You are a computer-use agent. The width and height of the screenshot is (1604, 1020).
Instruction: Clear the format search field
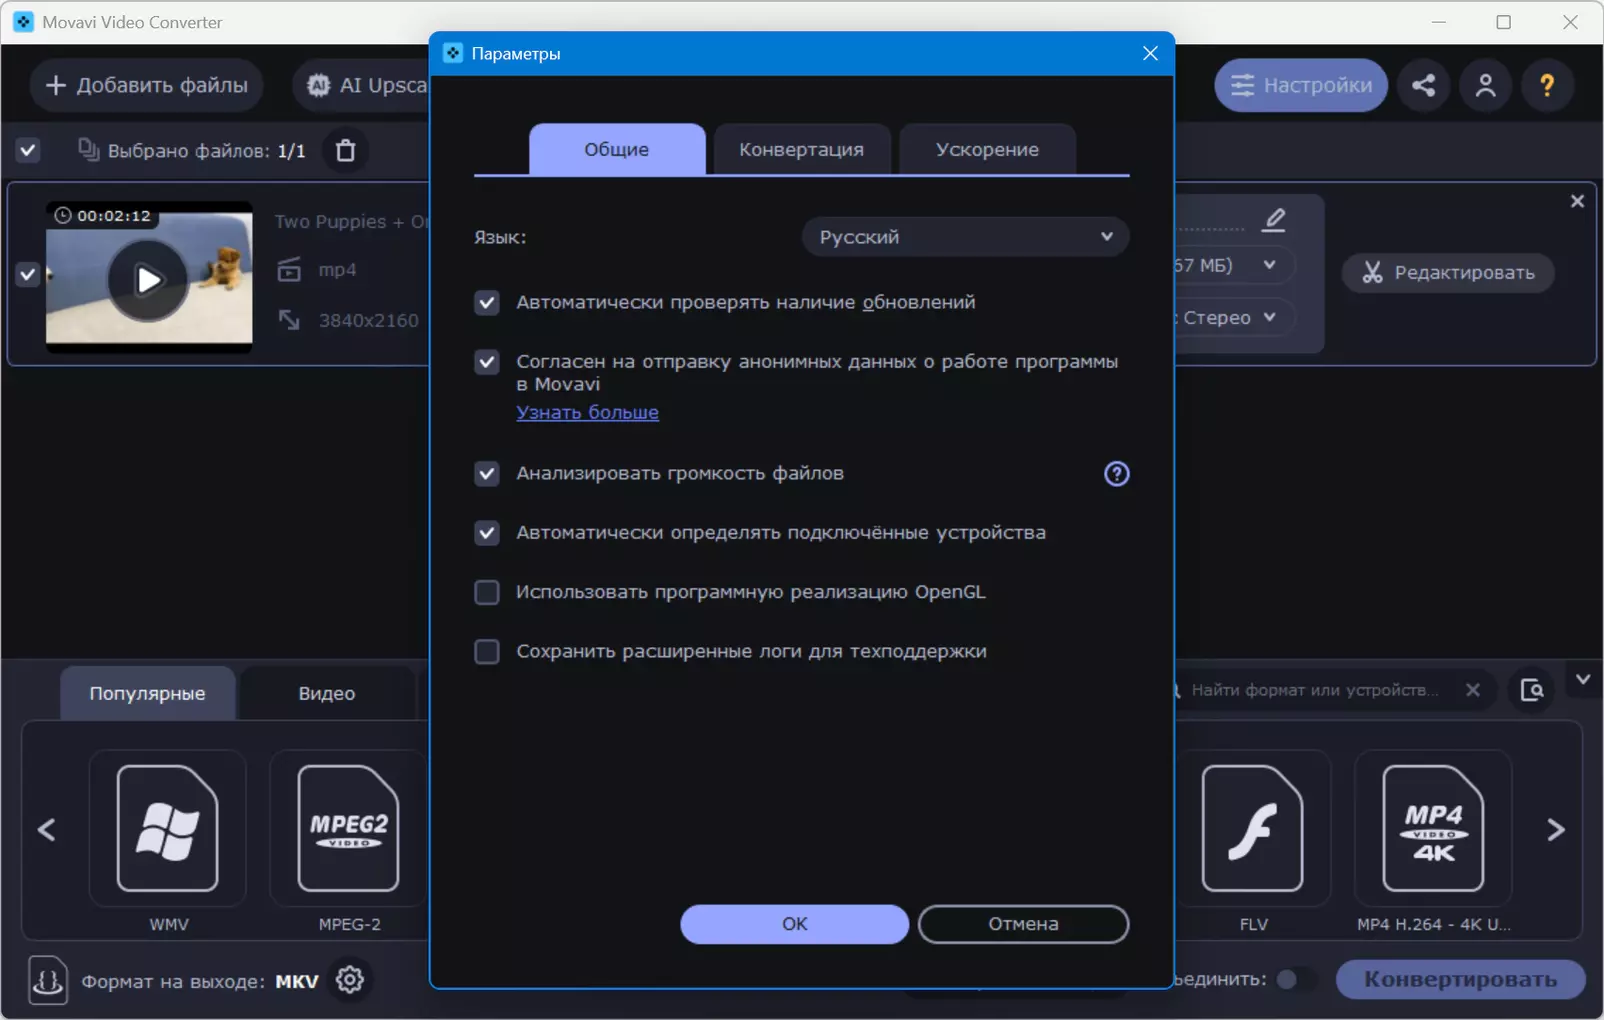pos(1473,690)
